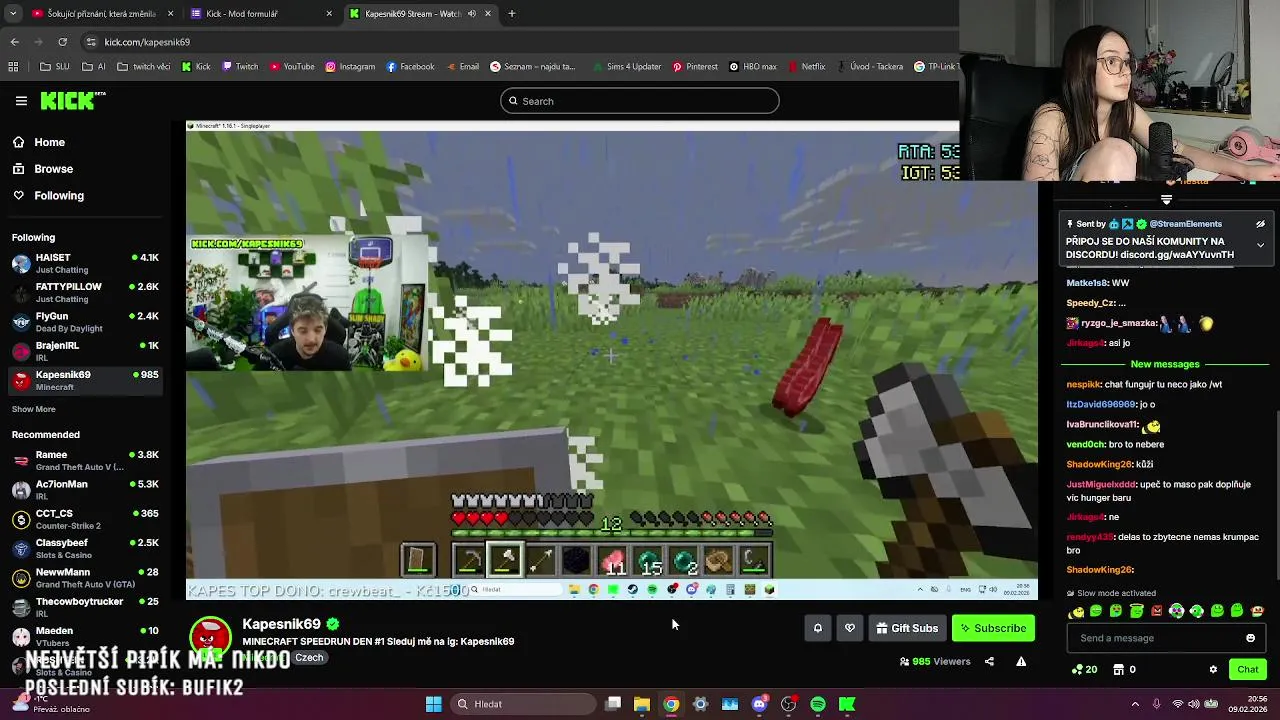Insert the first quick emote in chat

[1076, 611]
